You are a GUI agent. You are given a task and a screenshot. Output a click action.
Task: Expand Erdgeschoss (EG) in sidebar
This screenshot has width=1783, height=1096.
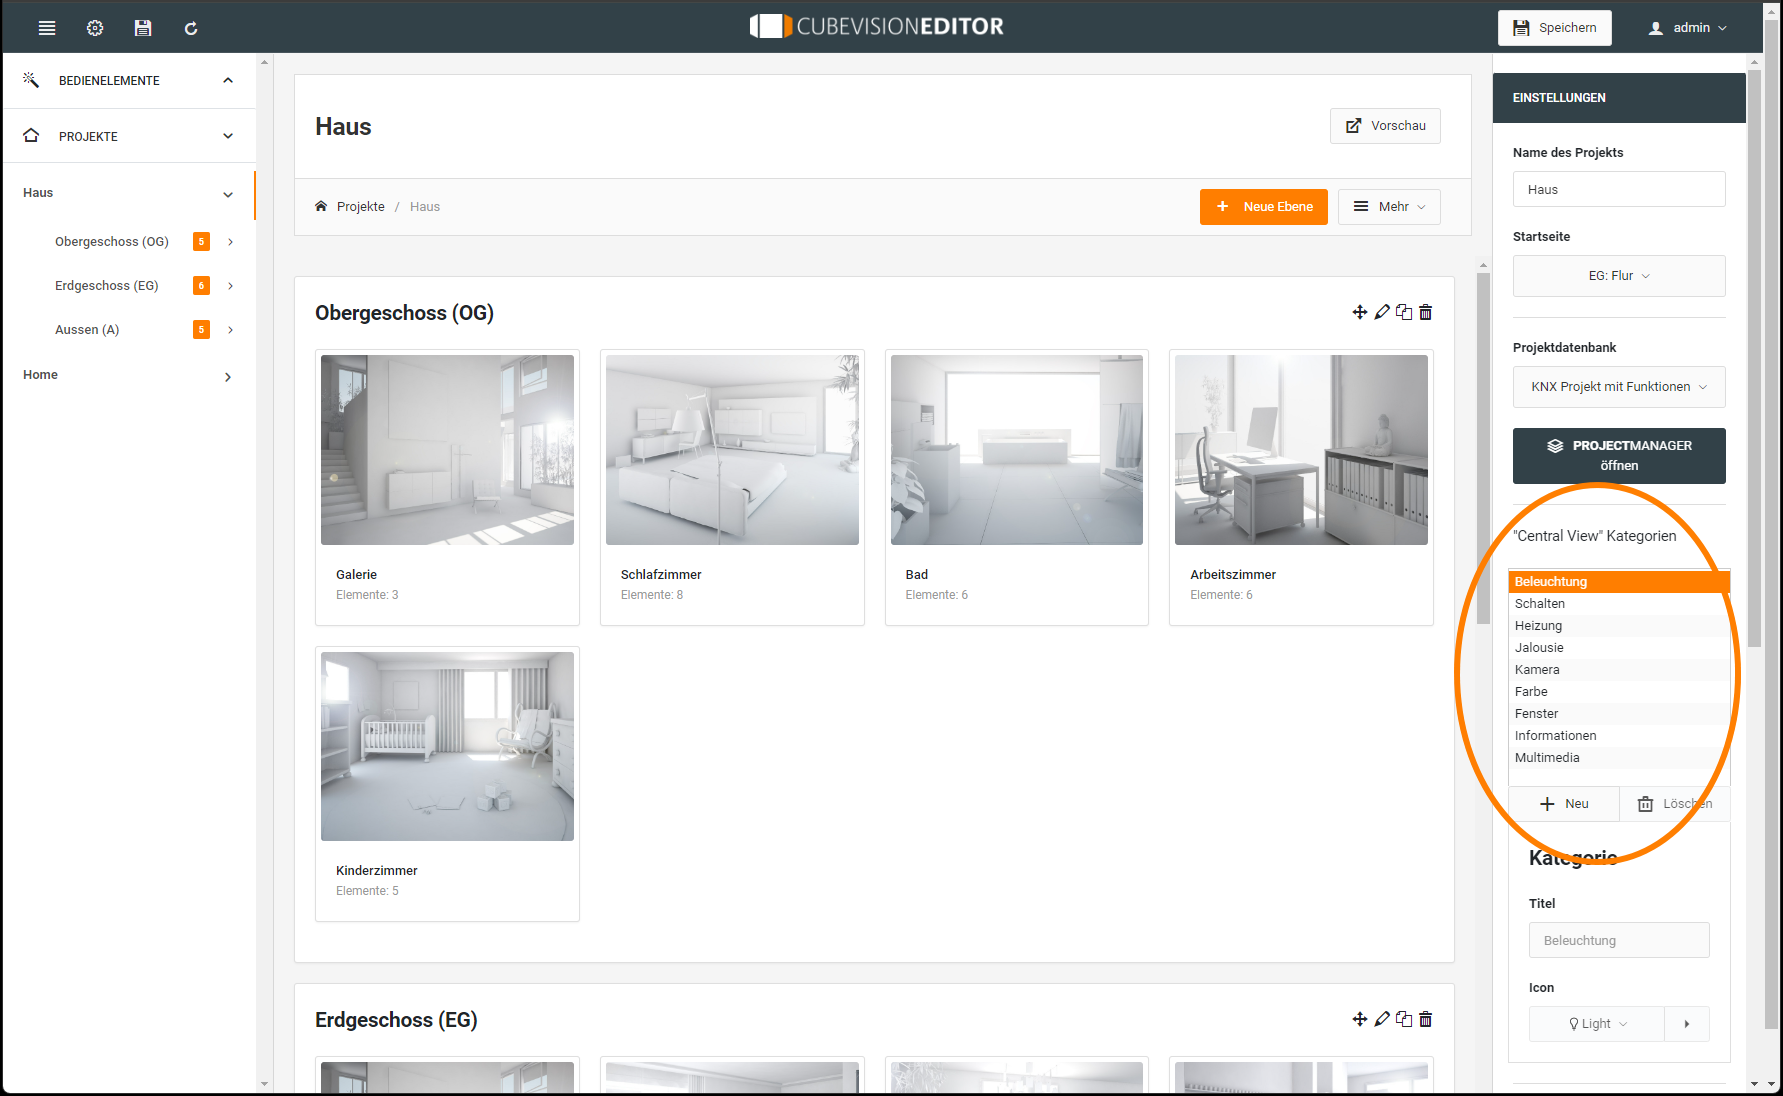230,286
